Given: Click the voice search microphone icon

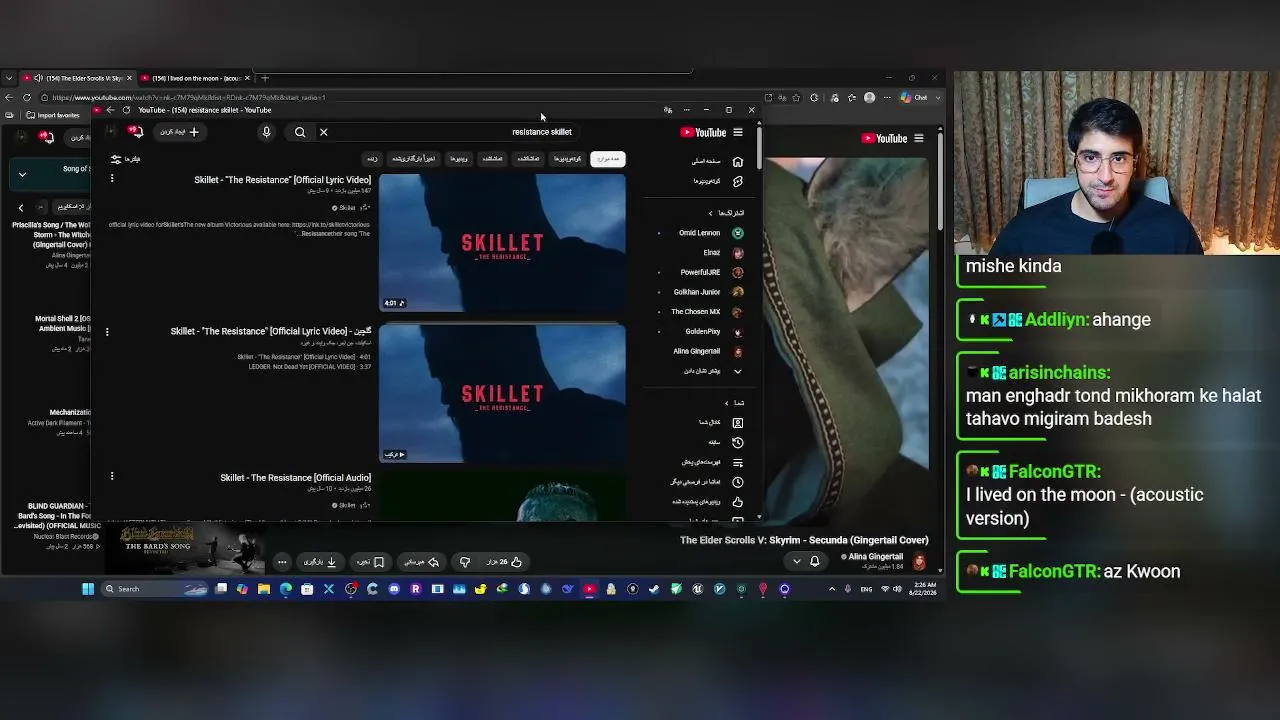Looking at the screenshot, I should pyautogui.click(x=266, y=132).
